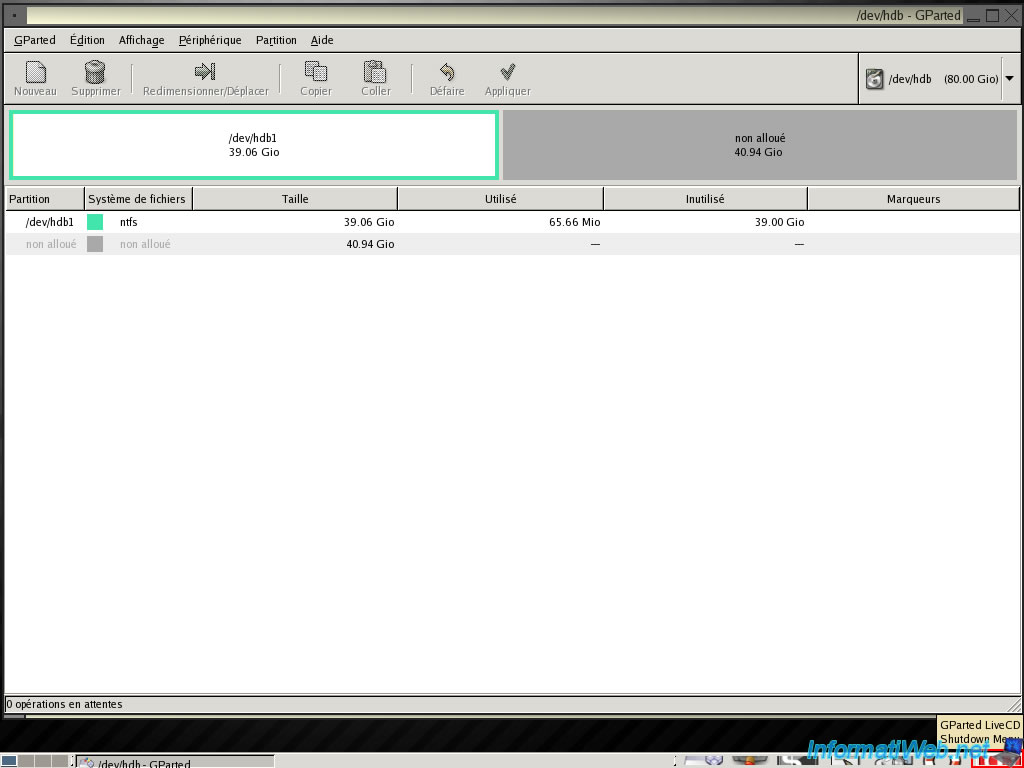
Task: Select the Redimensionner/Déplacer toolbar icon
Action: pyautogui.click(x=205, y=71)
